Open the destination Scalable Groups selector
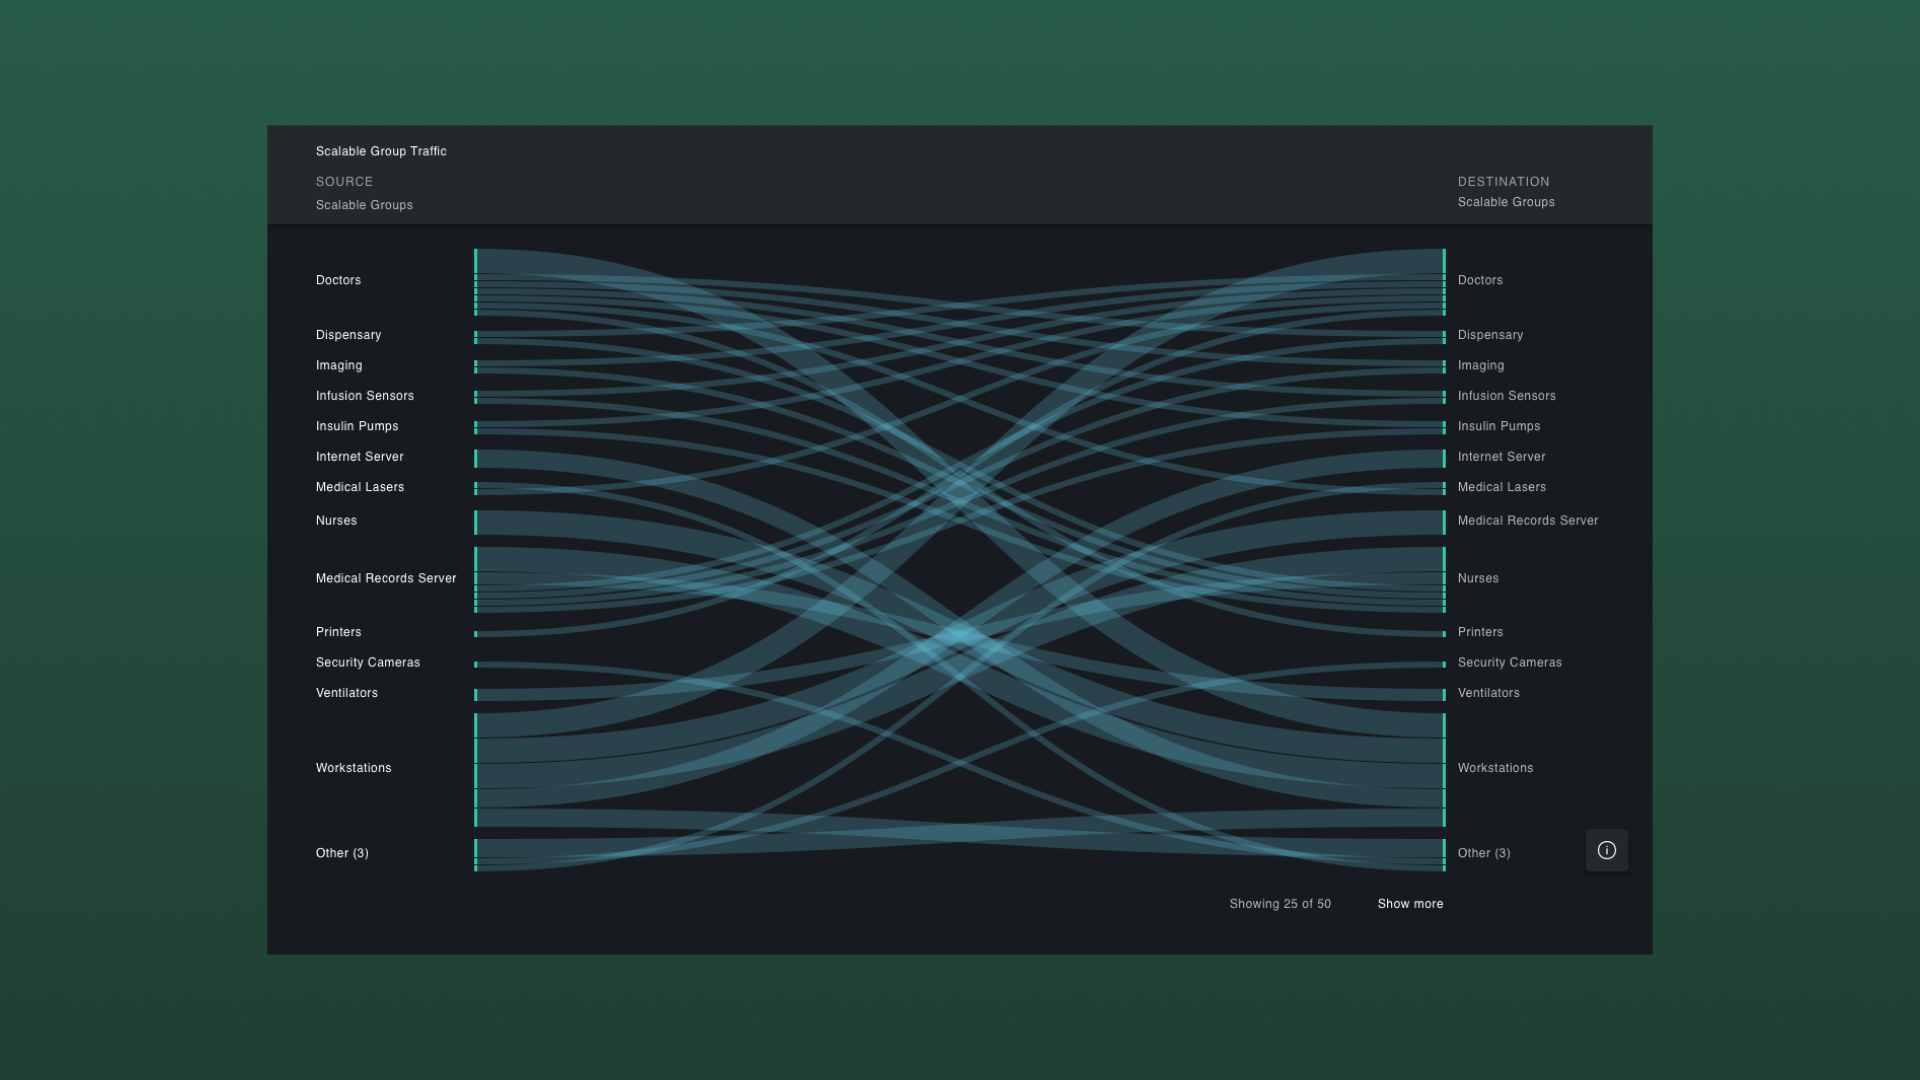Viewport: 1920px width, 1080px height. click(x=1505, y=202)
